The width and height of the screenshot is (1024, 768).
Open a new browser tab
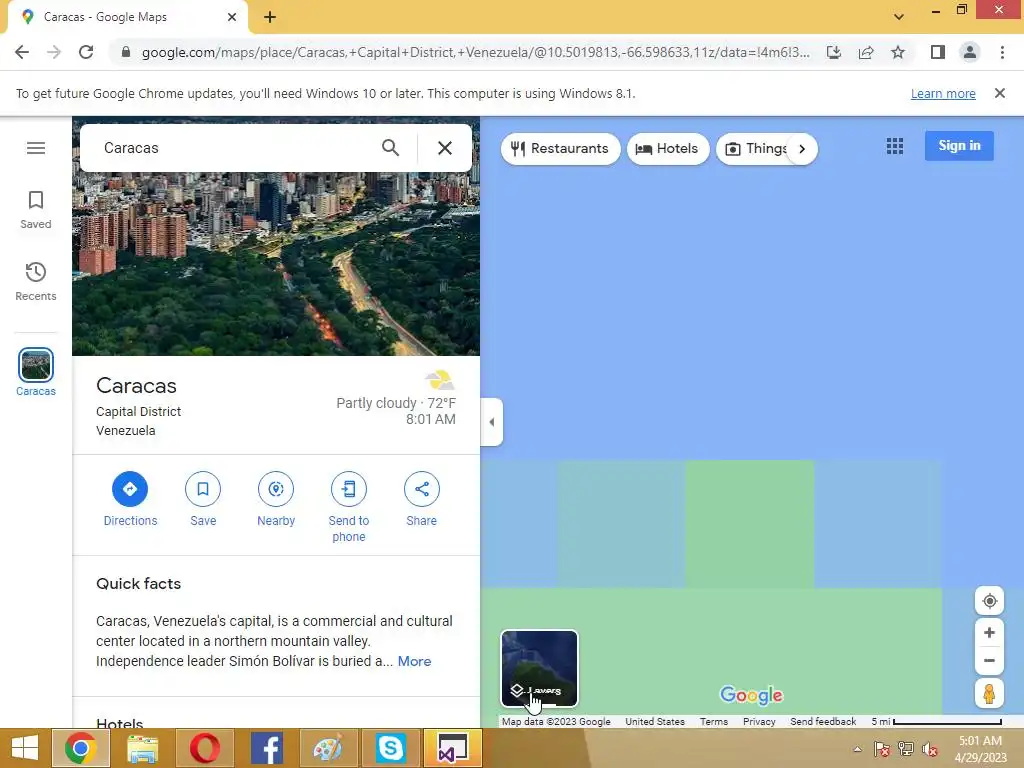[x=270, y=17]
